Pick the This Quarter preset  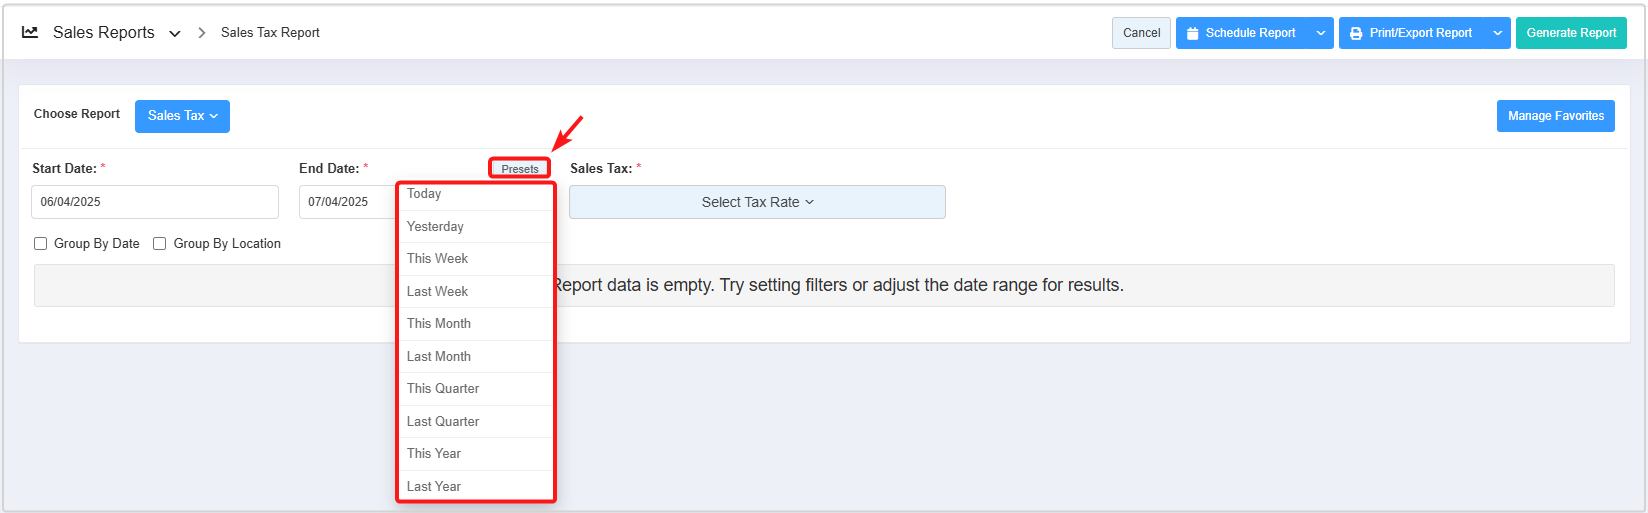(x=443, y=388)
